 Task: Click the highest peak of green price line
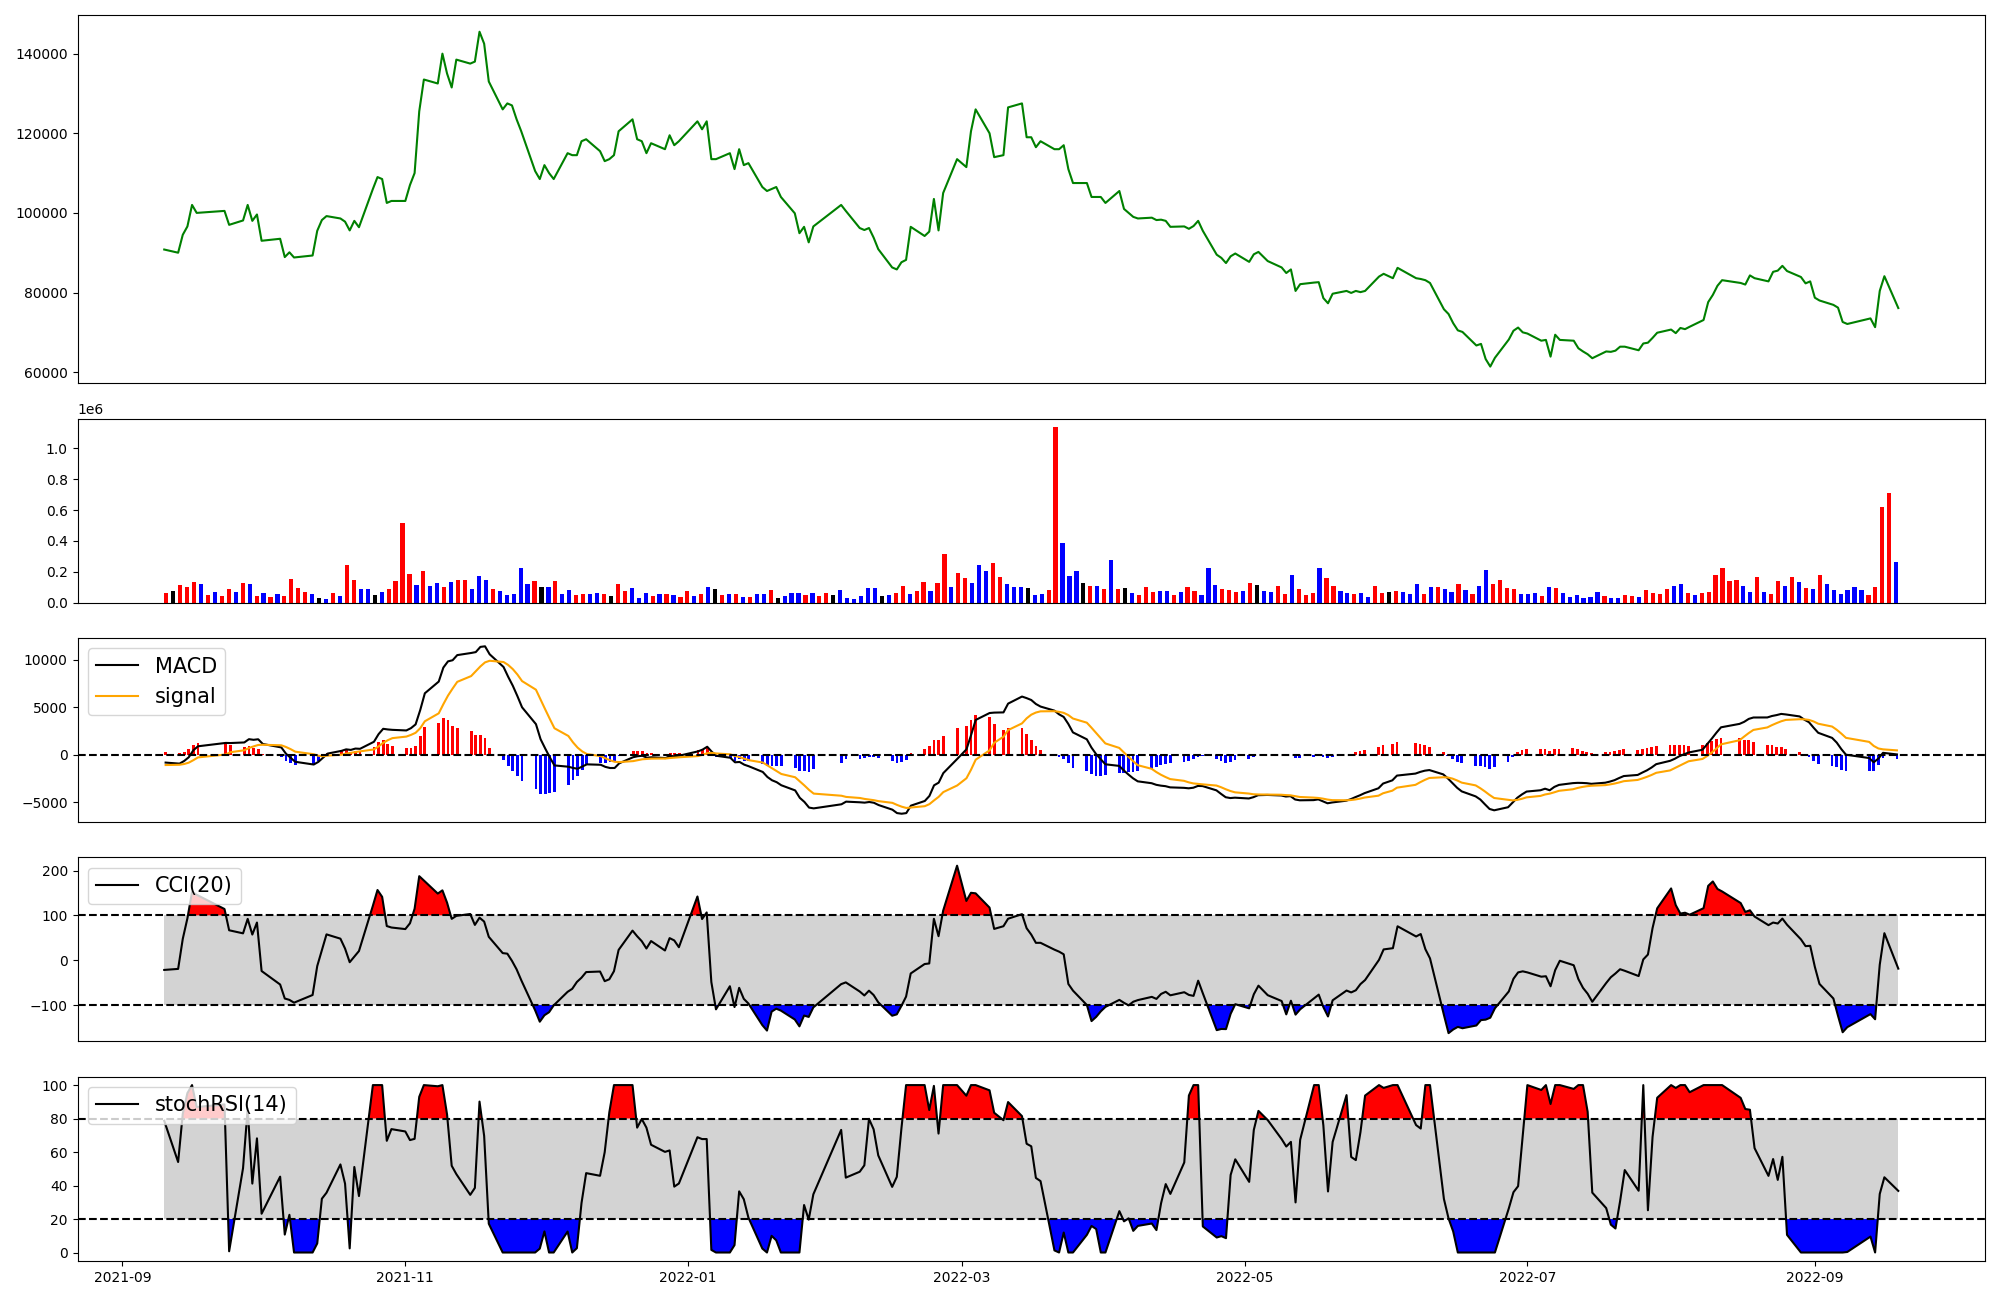pos(479,32)
